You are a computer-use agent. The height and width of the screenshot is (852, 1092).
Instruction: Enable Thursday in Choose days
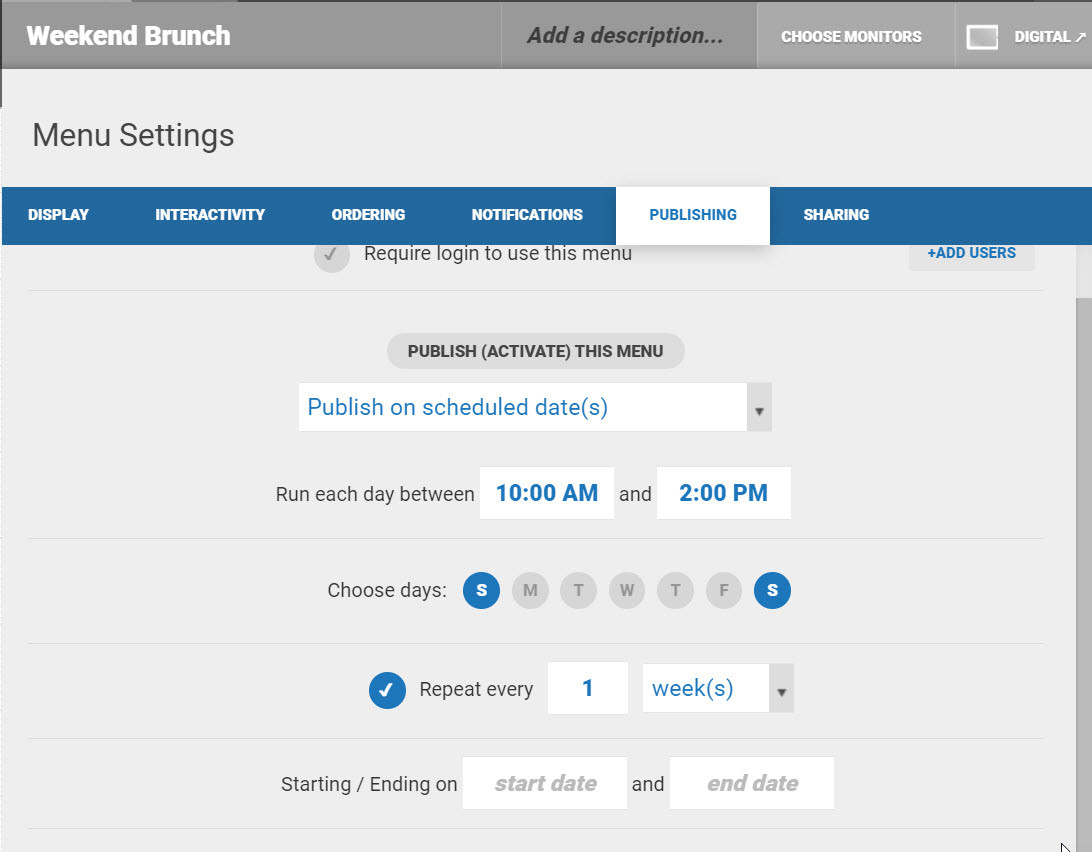[675, 590]
